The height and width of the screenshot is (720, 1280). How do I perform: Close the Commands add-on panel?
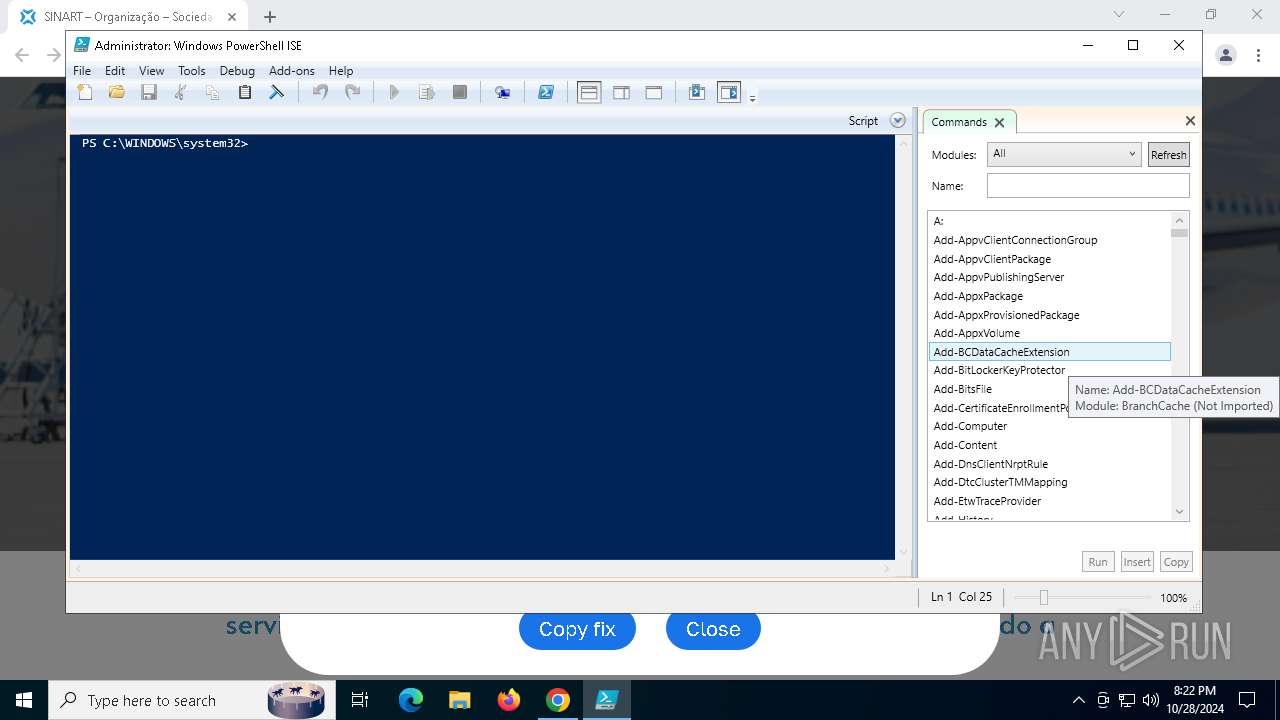(x=1190, y=121)
